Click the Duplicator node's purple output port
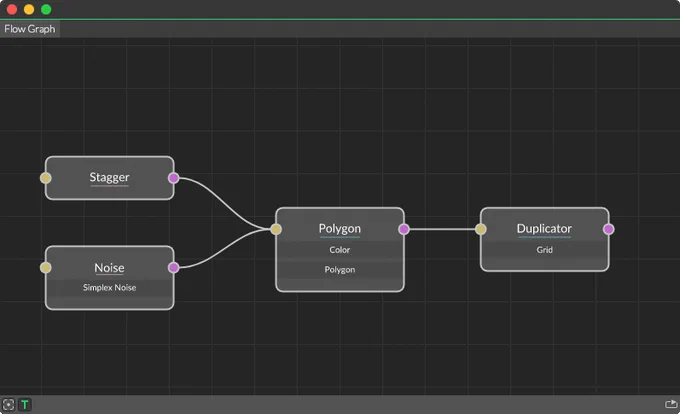The width and height of the screenshot is (680, 414). [608, 229]
